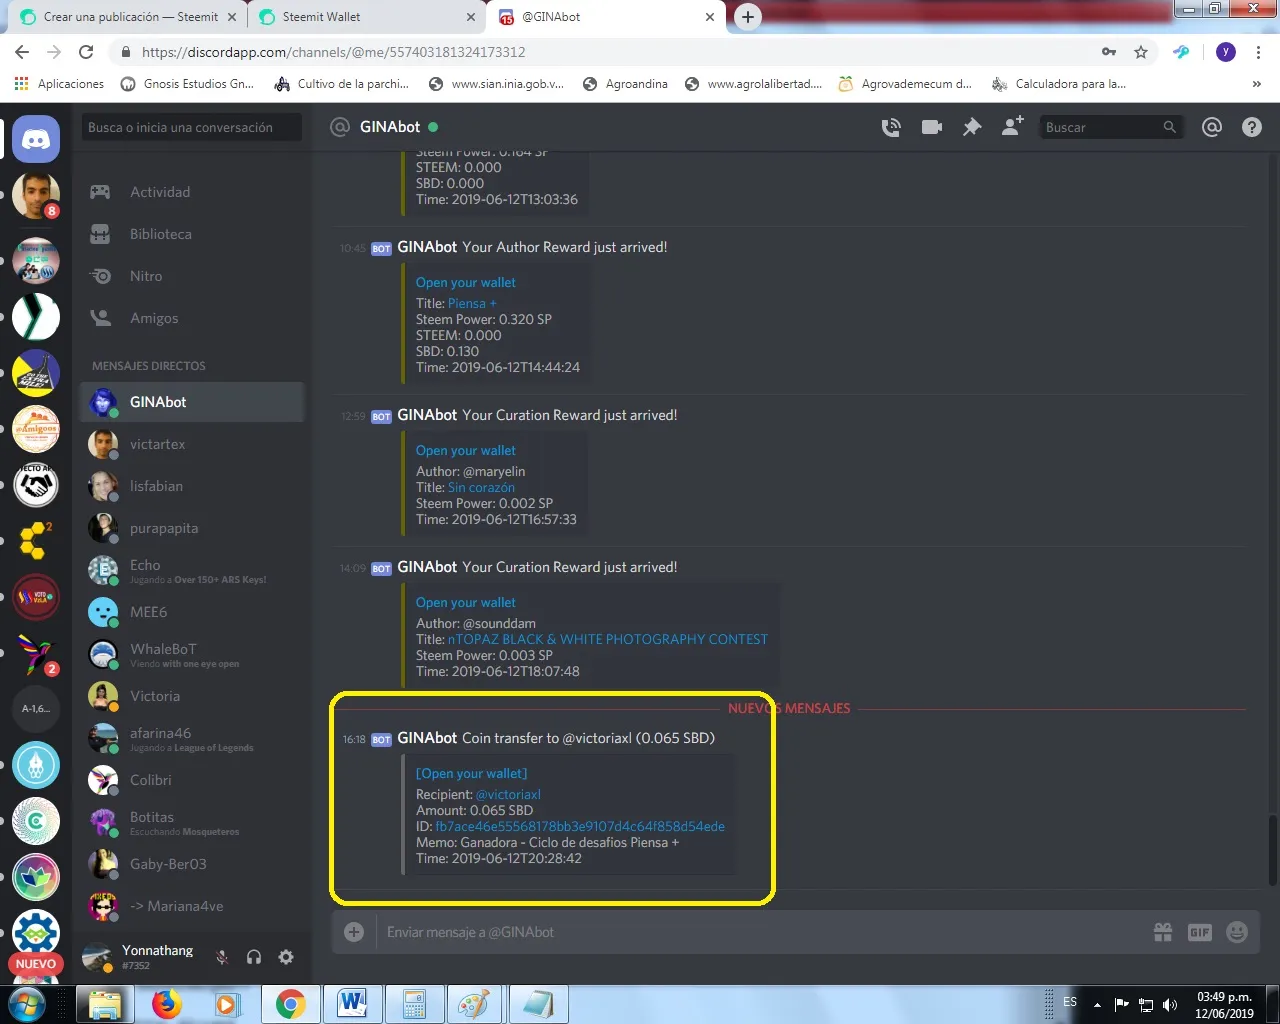
Task: Open victartex direct message
Action: click(191, 444)
